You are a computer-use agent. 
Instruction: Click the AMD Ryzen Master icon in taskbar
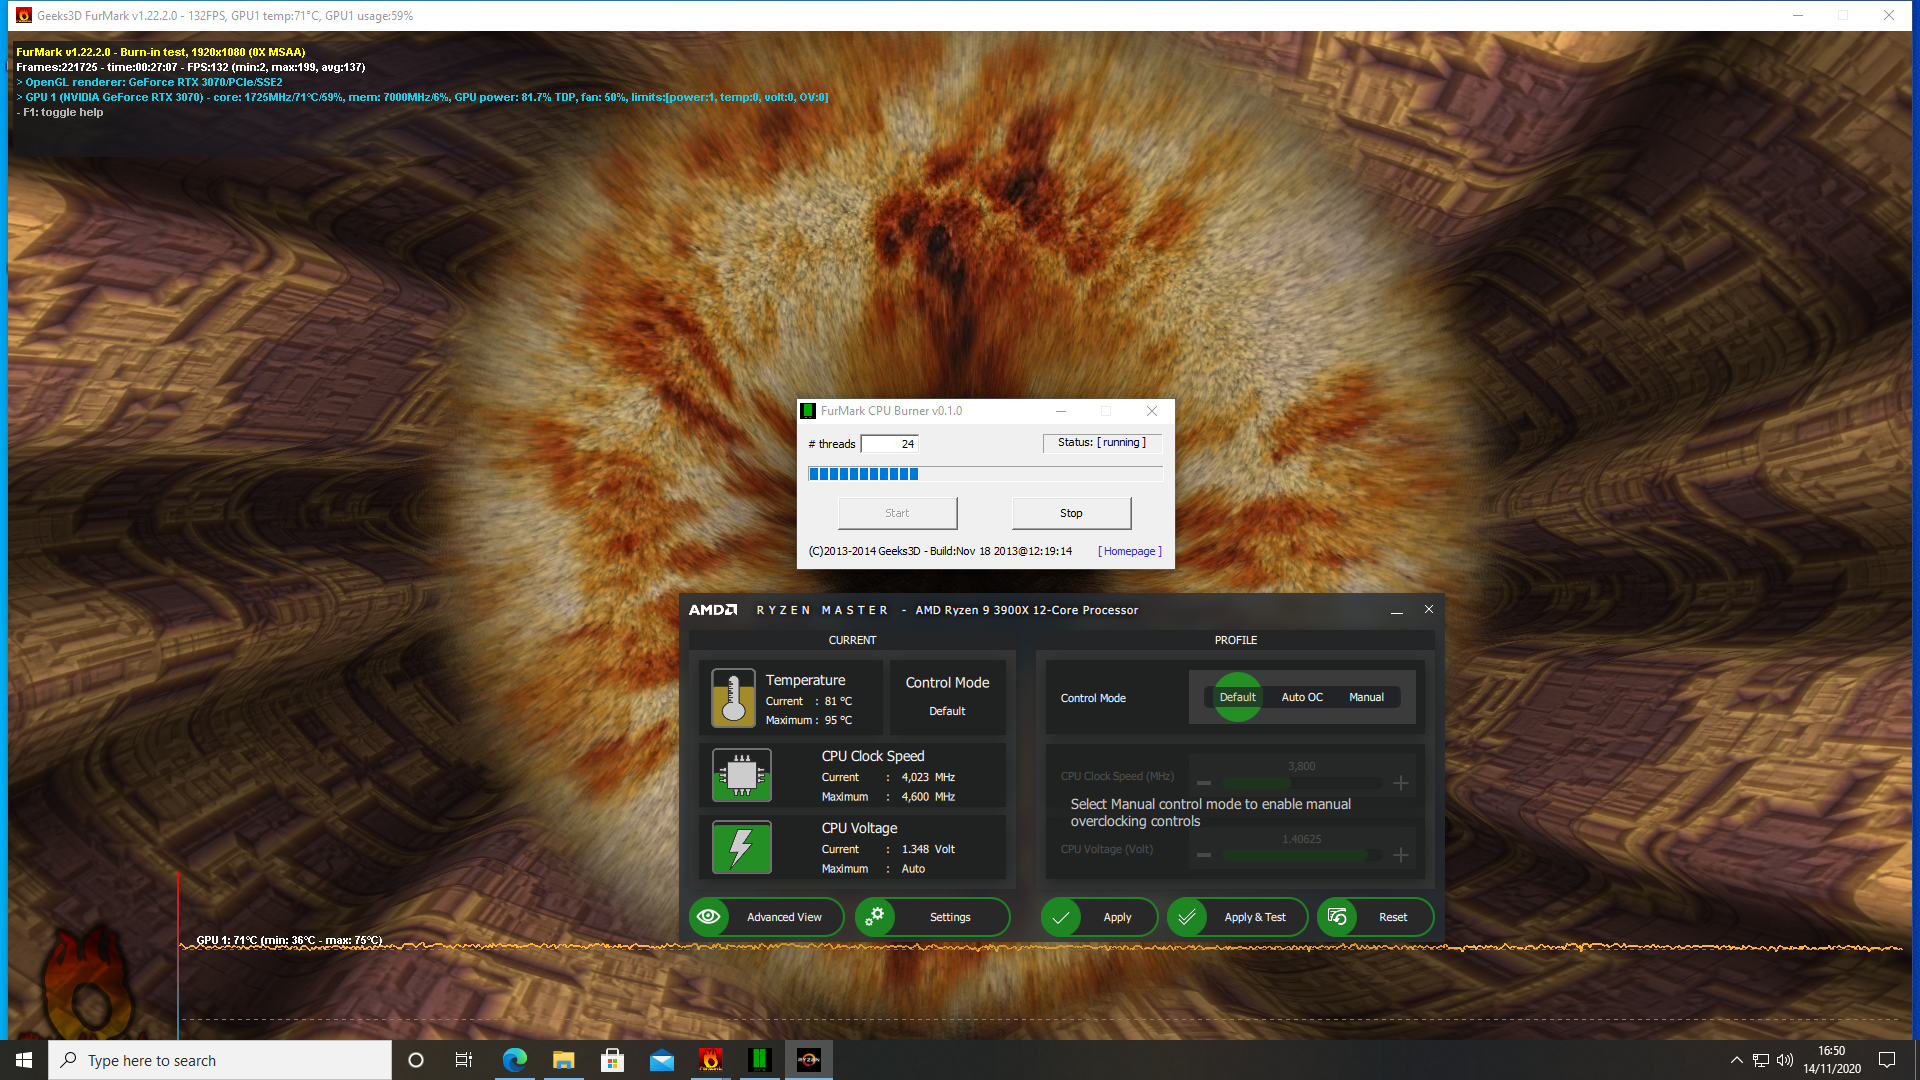808,1059
